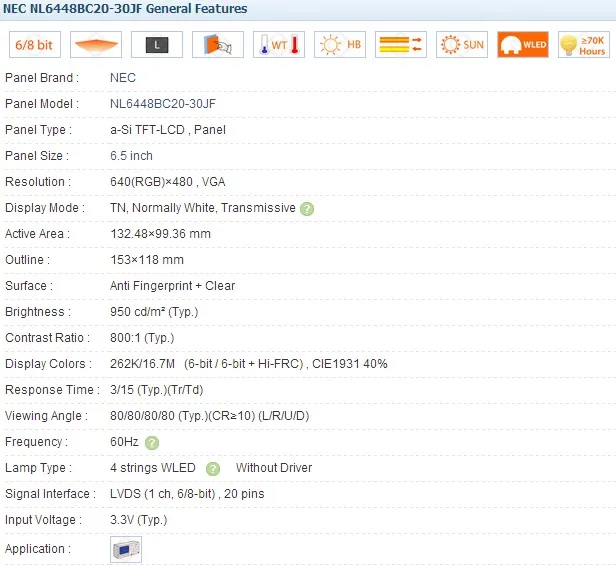This screenshot has width=616, height=566.
Task: Click the '60Hz' frequency value
Action: 124,442
